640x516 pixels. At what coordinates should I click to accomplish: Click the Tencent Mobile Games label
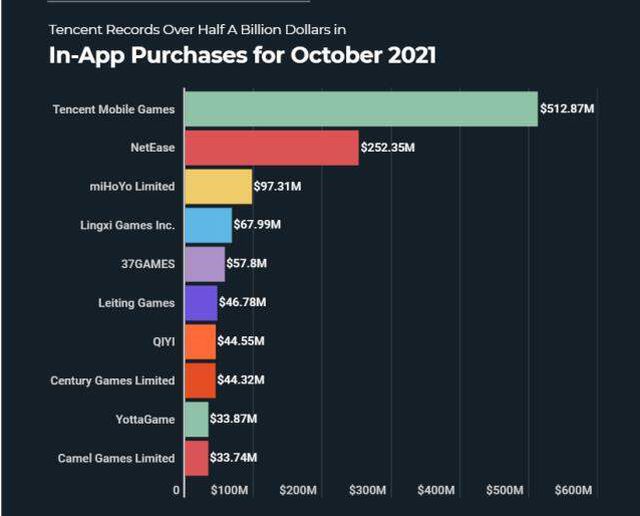[x=113, y=109]
